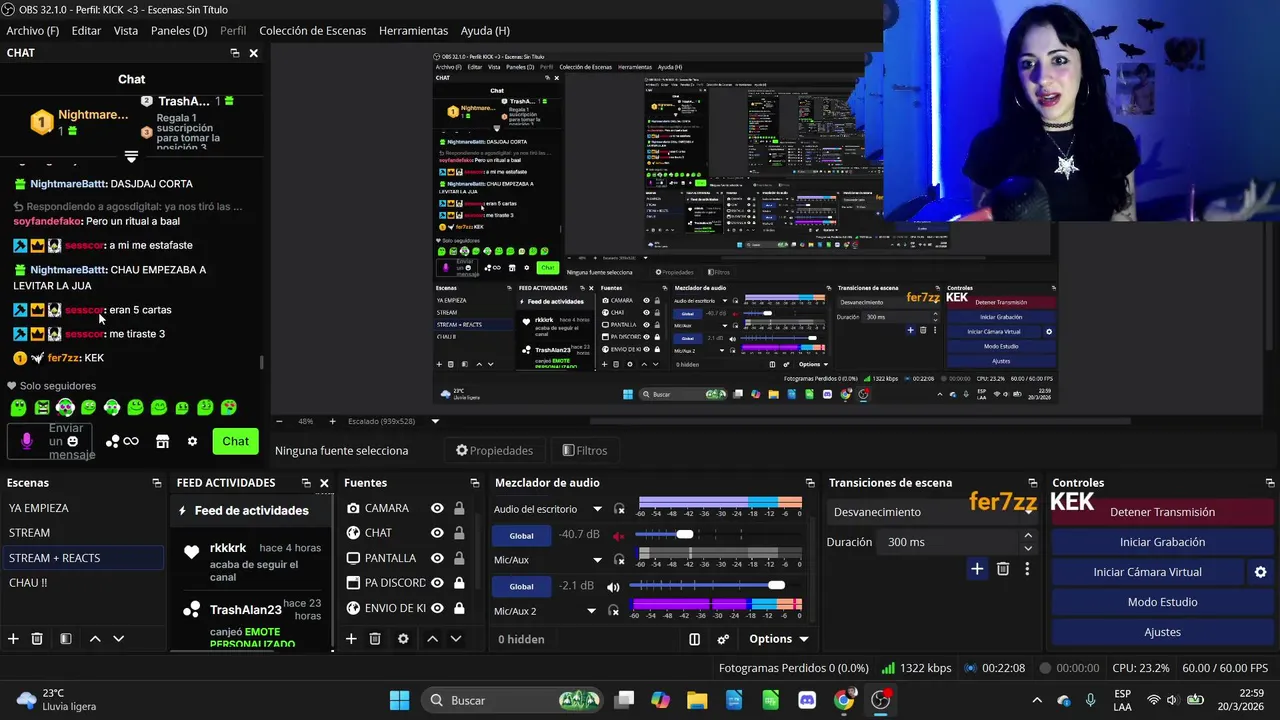The image size is (1280, 720).
Task: Remove transition with the trash icon
Action: coord(1003,569)
